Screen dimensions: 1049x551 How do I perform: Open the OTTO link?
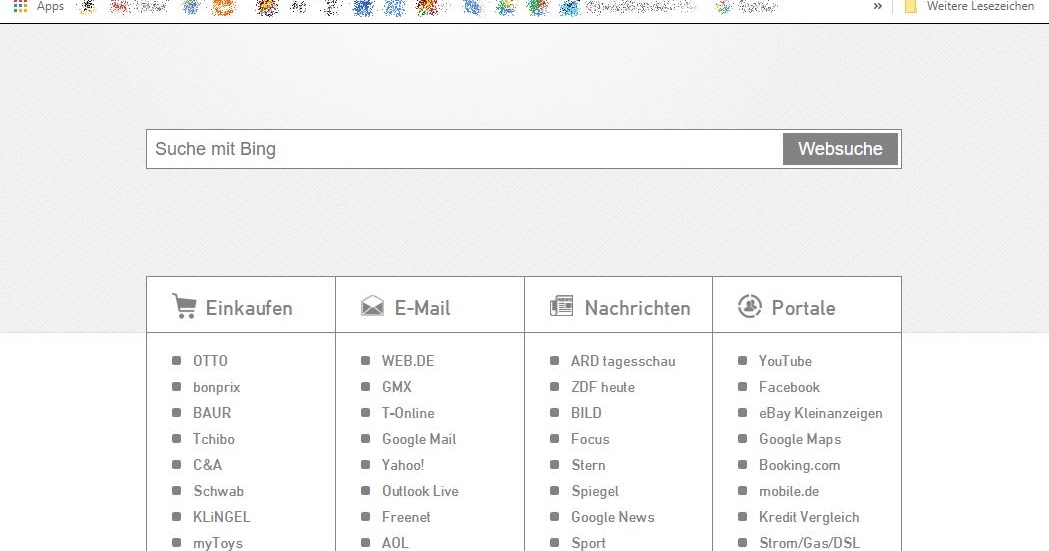pyautogui.click(x=210, y=361)
